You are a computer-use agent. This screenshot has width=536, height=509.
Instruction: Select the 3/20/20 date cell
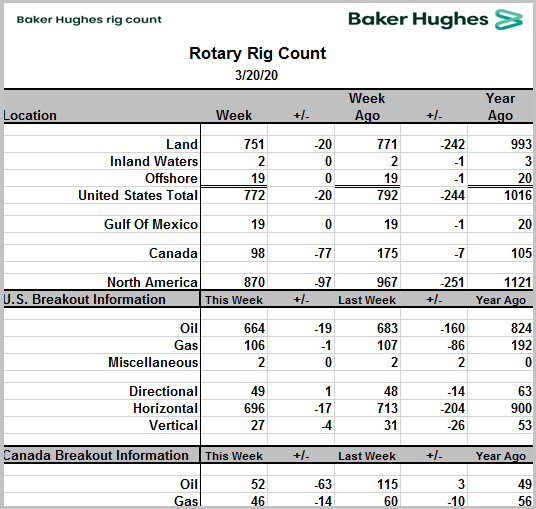coord(256,75)
